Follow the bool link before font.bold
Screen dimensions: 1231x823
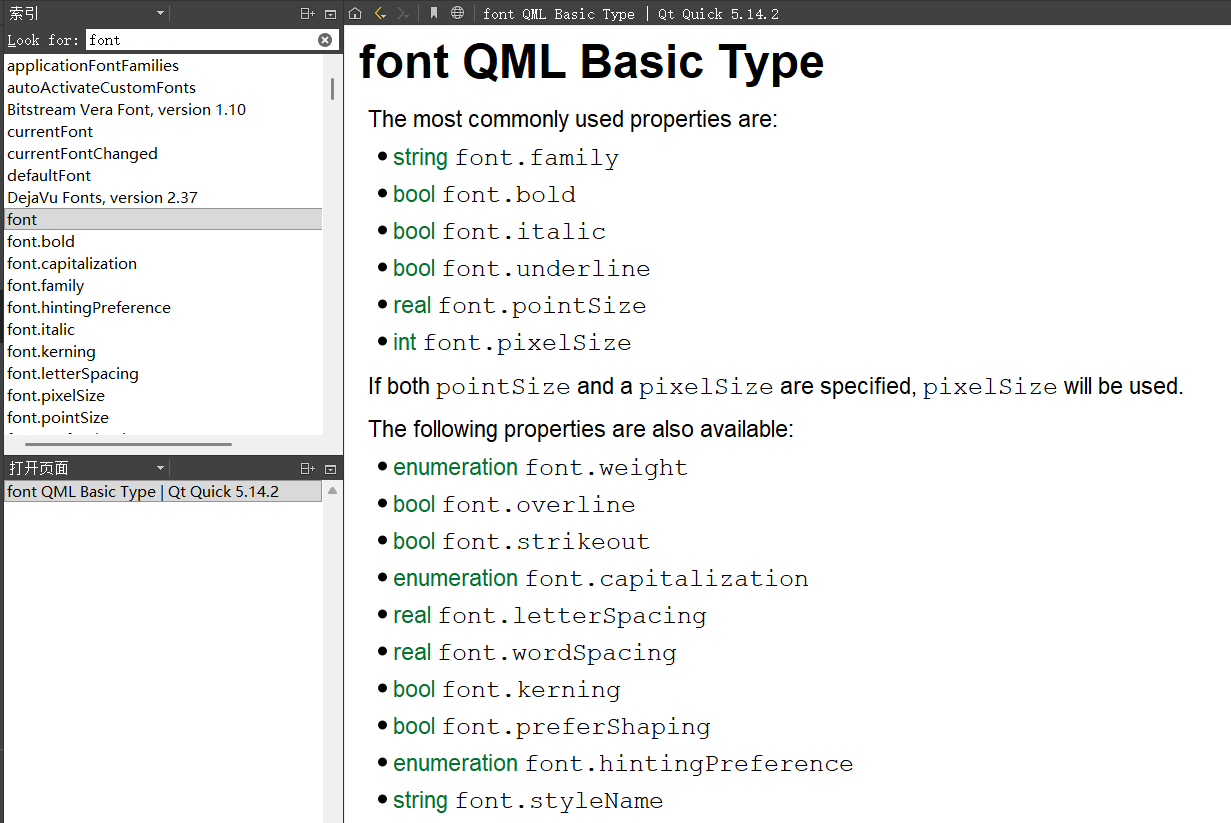414,195
